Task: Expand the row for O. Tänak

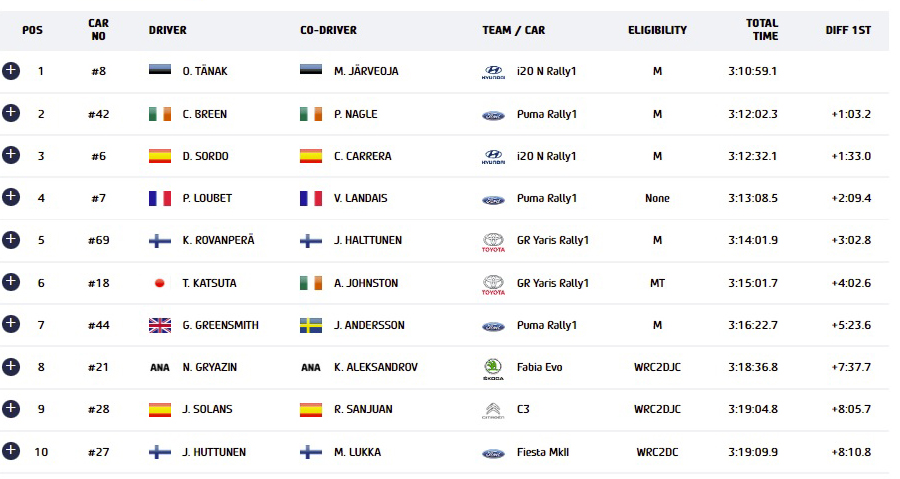Action: (11, 71)
